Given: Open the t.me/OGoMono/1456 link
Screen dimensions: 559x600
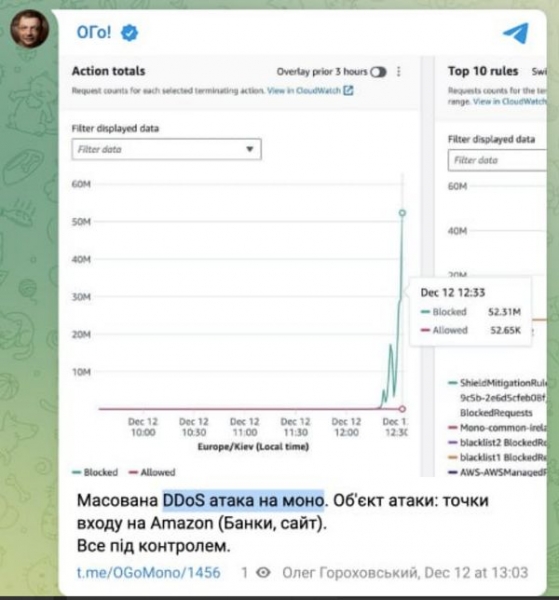Looking at the screenshot, I should (148, 572).
